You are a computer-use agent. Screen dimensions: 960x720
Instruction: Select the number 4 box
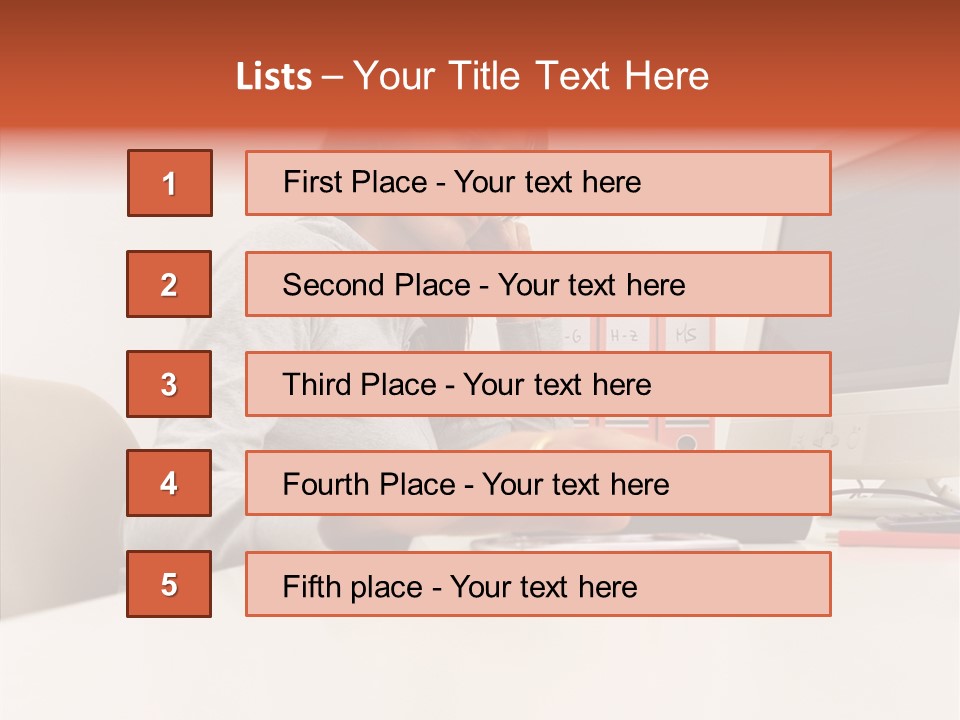click(169, 483)
